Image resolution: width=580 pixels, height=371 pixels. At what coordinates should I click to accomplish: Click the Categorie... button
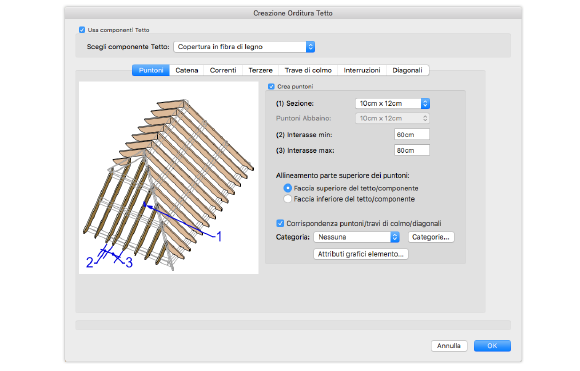[431, 237]
